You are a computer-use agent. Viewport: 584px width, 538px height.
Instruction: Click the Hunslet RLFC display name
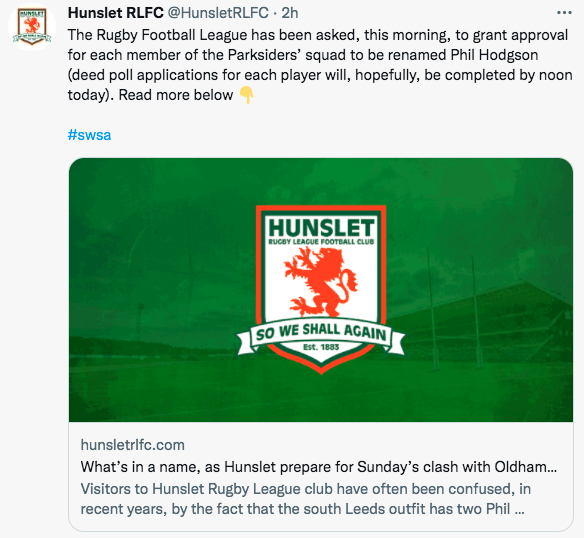[115, 13]
